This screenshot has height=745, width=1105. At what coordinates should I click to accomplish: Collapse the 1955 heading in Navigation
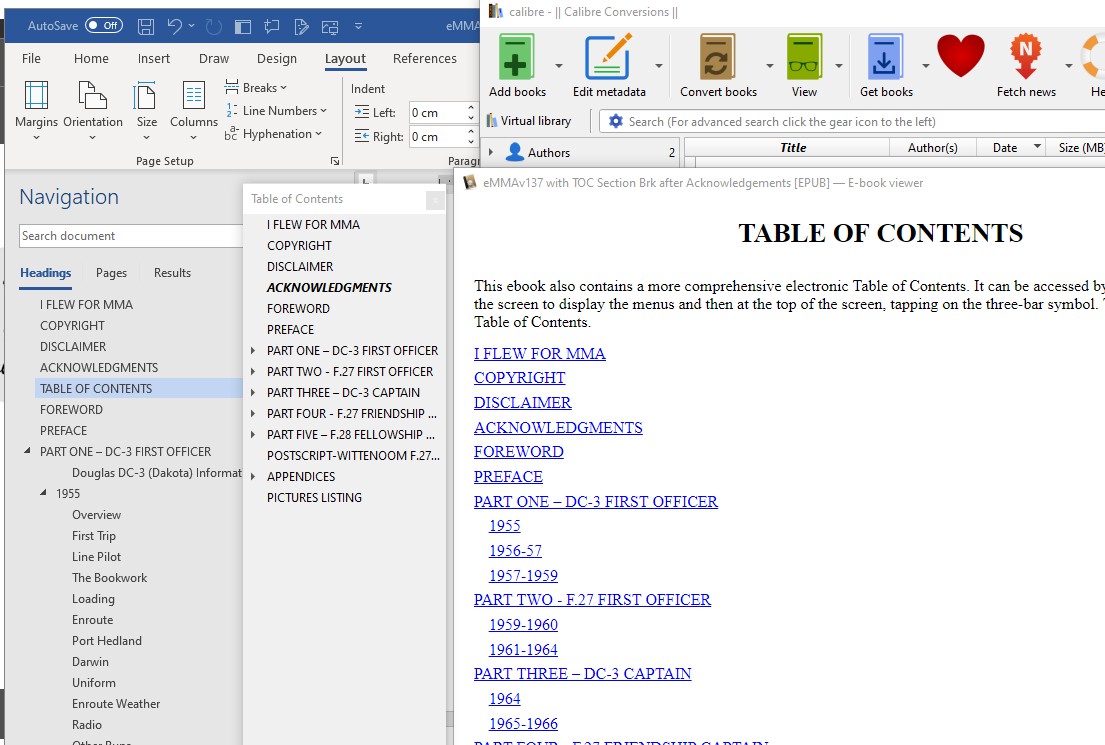click(44, 494)
